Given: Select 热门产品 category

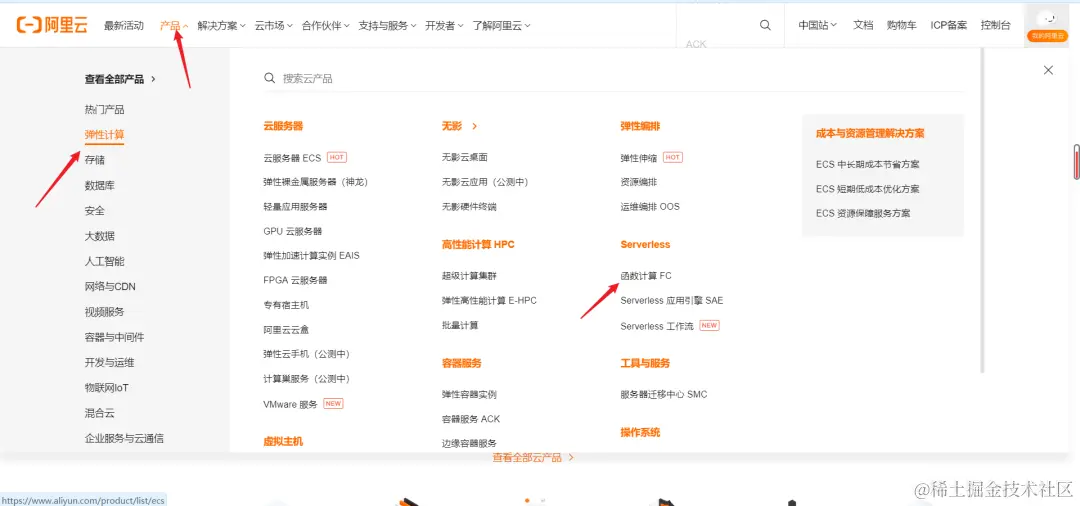Looking at the screenshot, I should (x=105, y=109).
